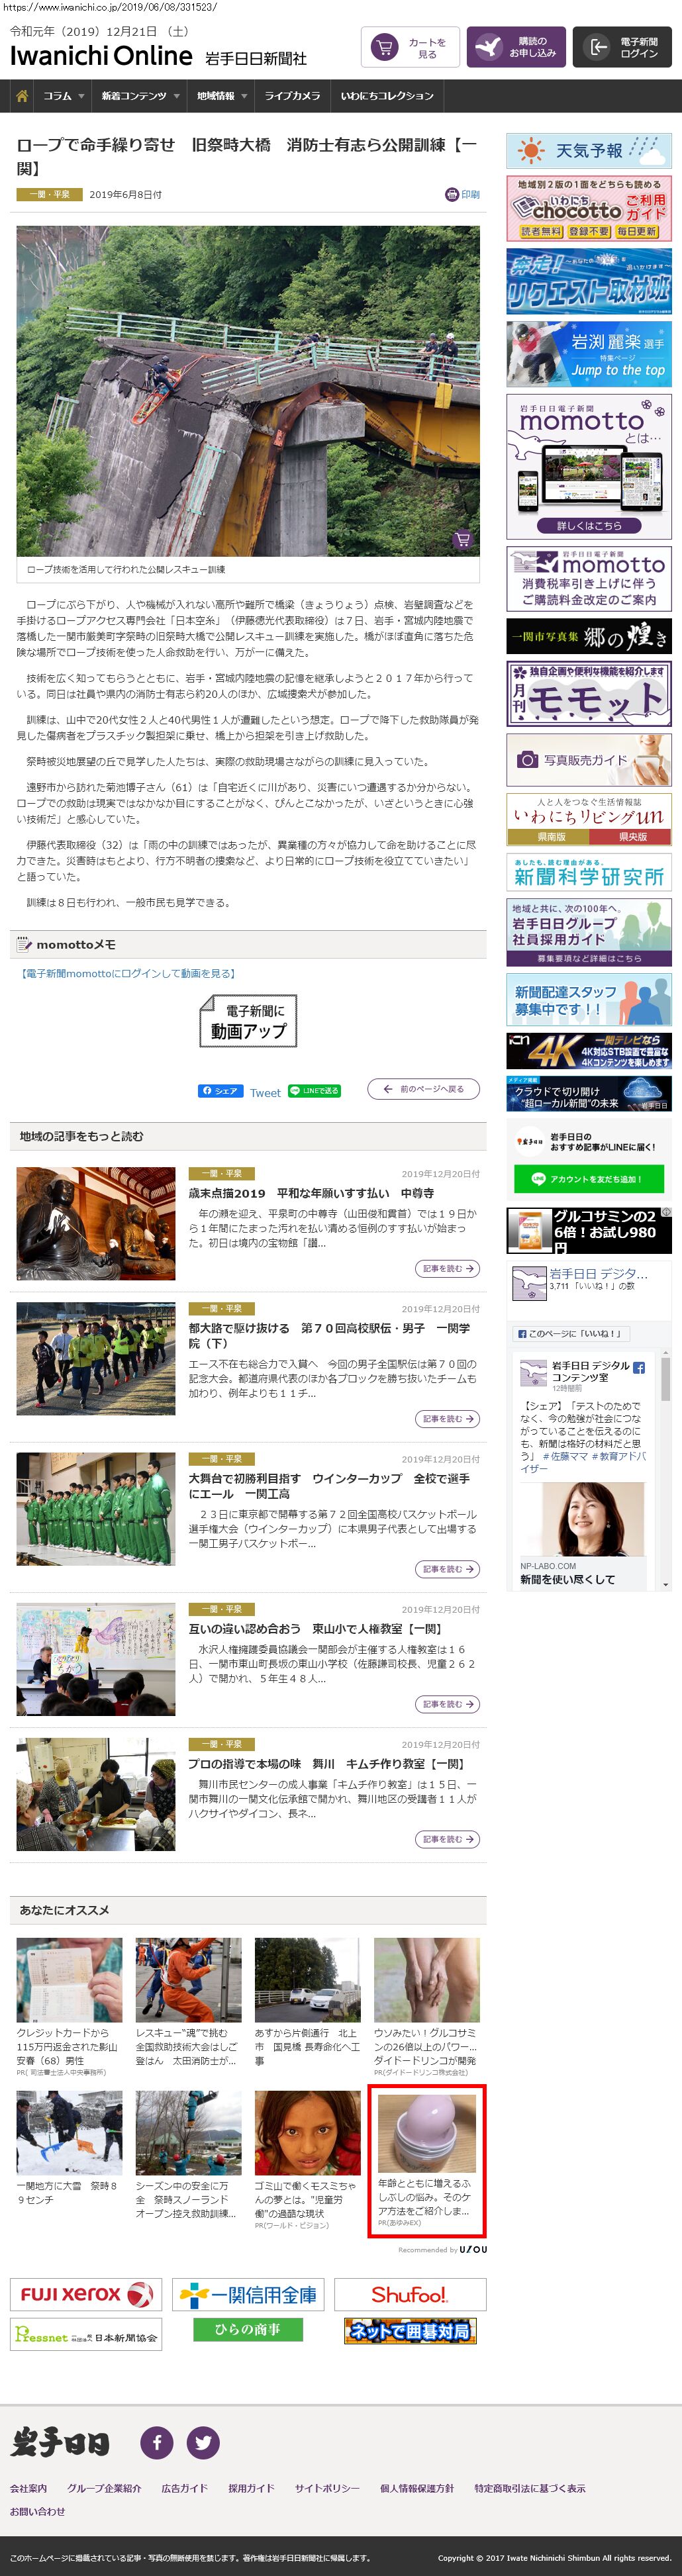
Task: Open the Facebook icon in the footer
Action: click(156, 2441)
